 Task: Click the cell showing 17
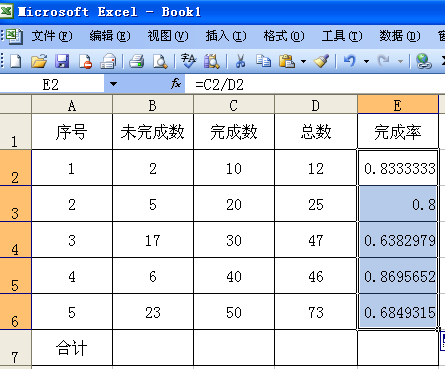153,240
